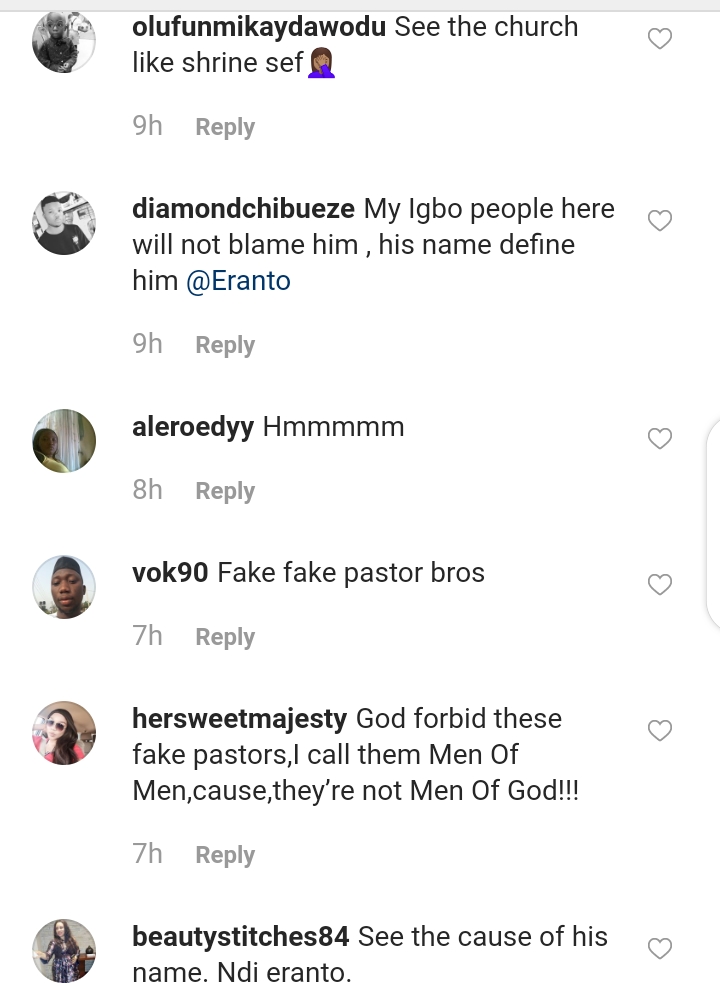Tap heart beside beautystitches84's comment
The image size is (720, 983).
(x=660, y=948)
